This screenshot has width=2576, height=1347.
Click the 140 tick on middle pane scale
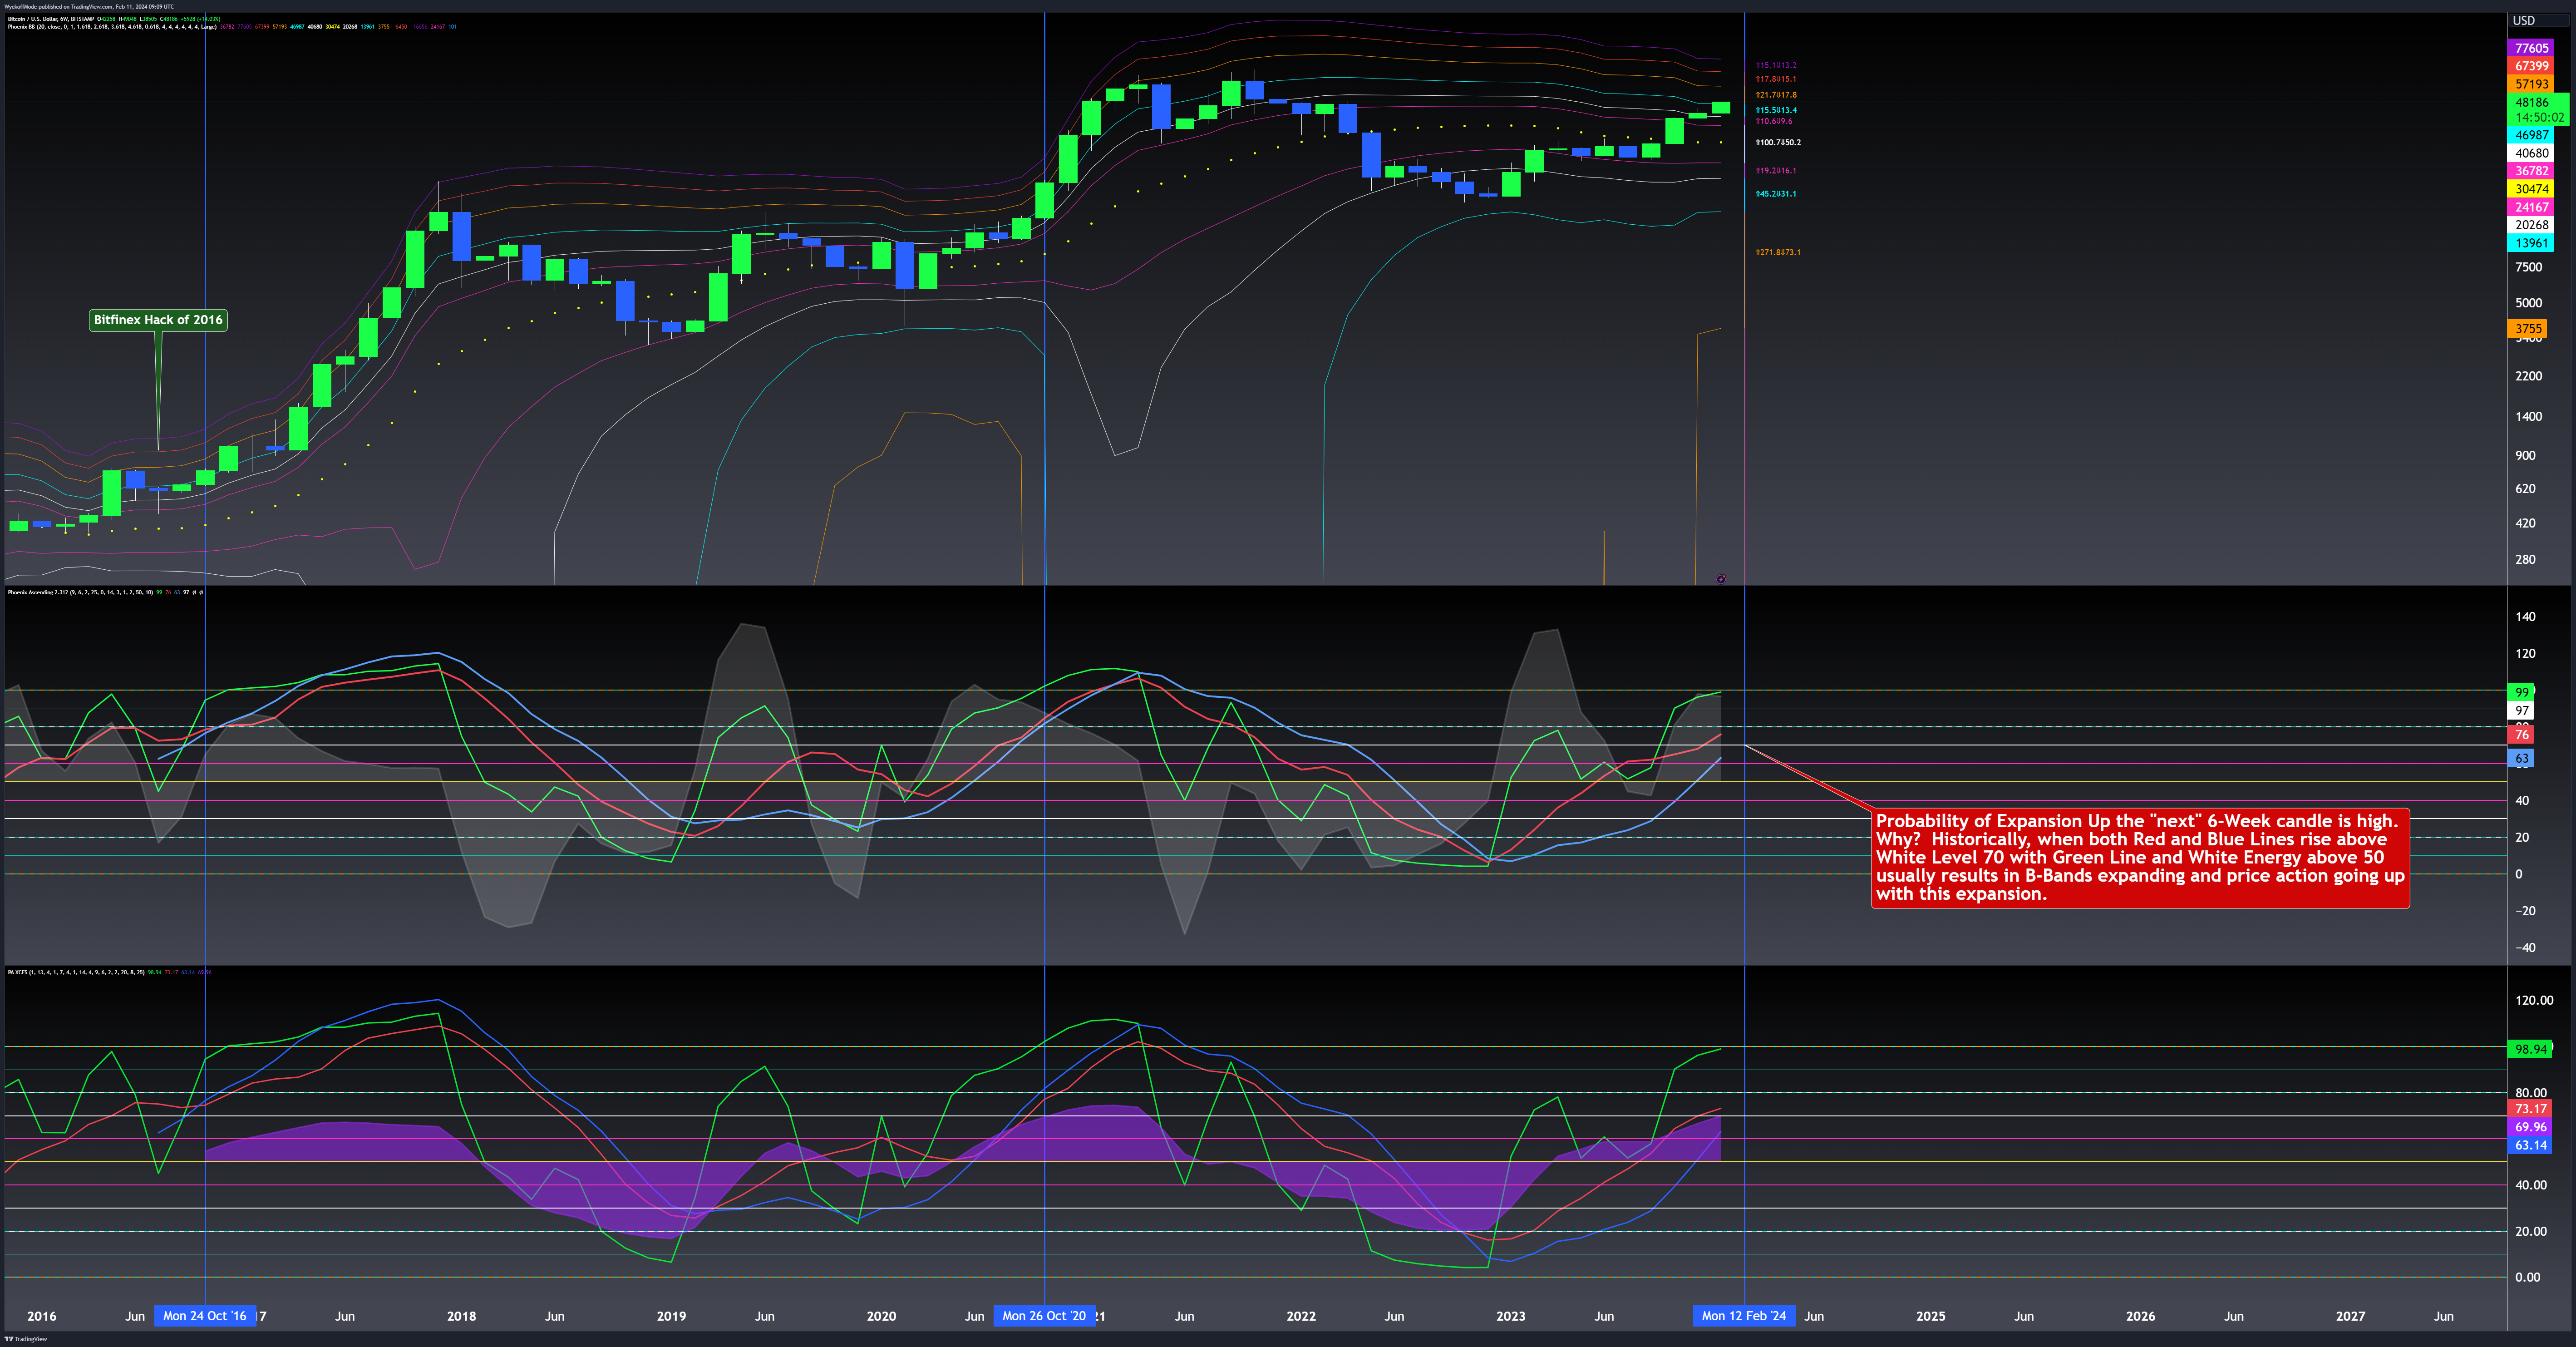click(2526, 617)
